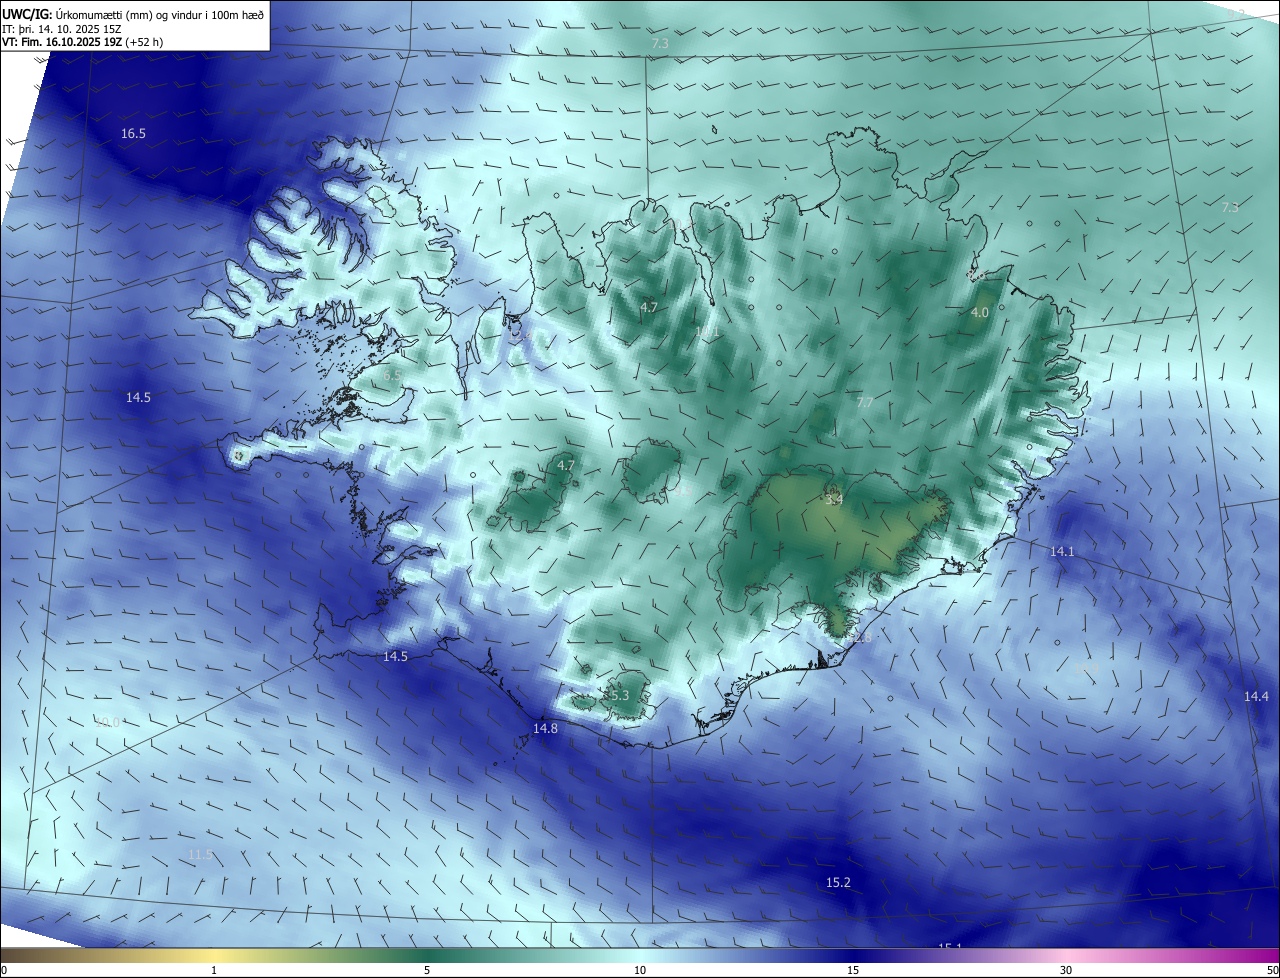Screen dimensions: 1280x978
Task: Click the 3.4 value over the glacier
Action: click(x=834, y=500)
